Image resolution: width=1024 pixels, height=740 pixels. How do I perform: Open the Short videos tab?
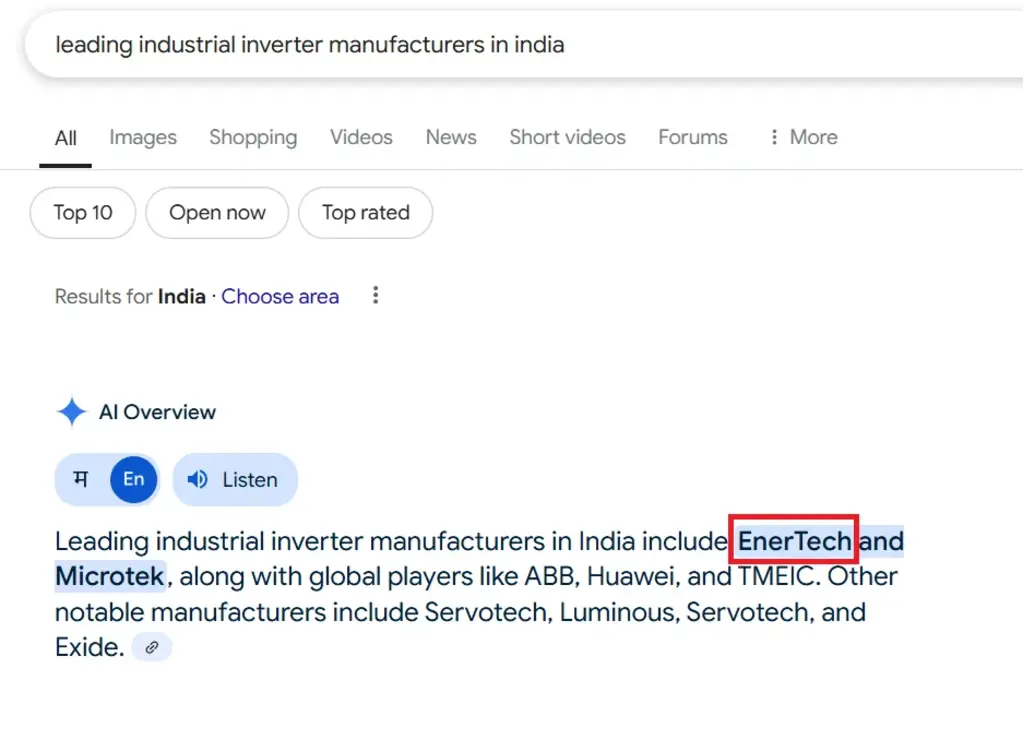[x=567, y=138]
